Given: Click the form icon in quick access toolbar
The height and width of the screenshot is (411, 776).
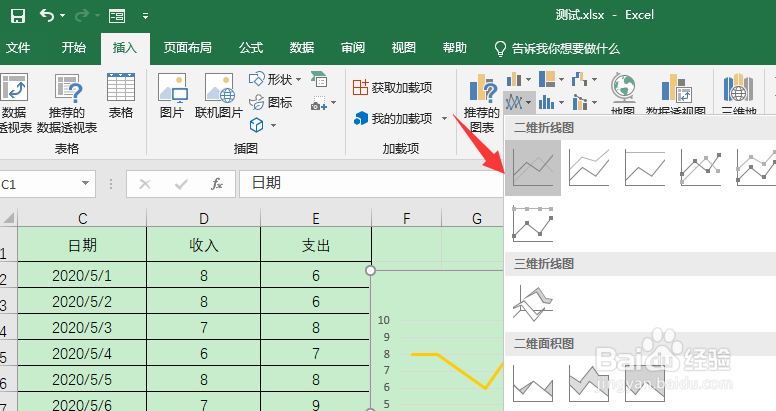Looking at the screenshot, I should pyautogui.click(x=117, y=16).
